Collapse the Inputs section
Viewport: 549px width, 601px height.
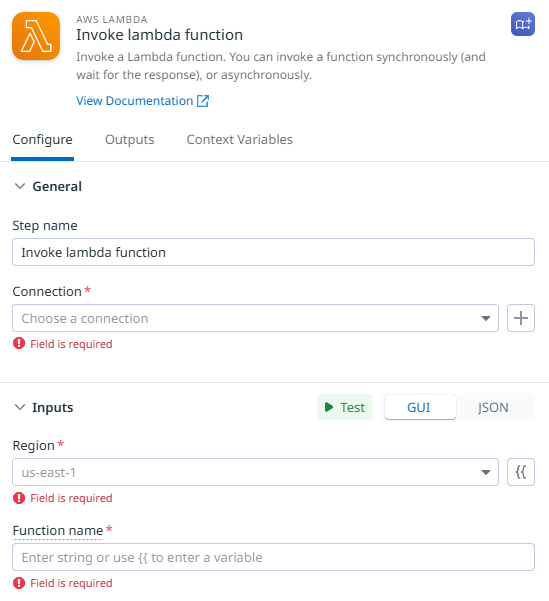20,407
